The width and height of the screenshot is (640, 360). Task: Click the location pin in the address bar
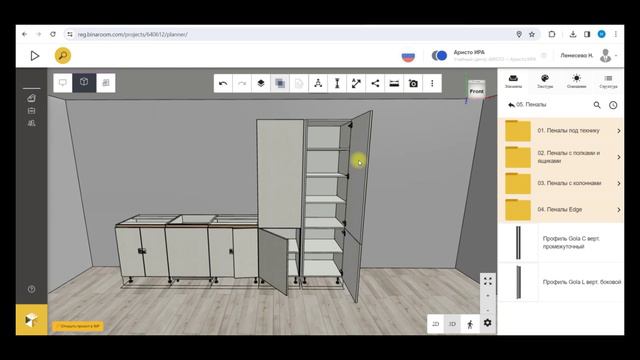[519, 34]
